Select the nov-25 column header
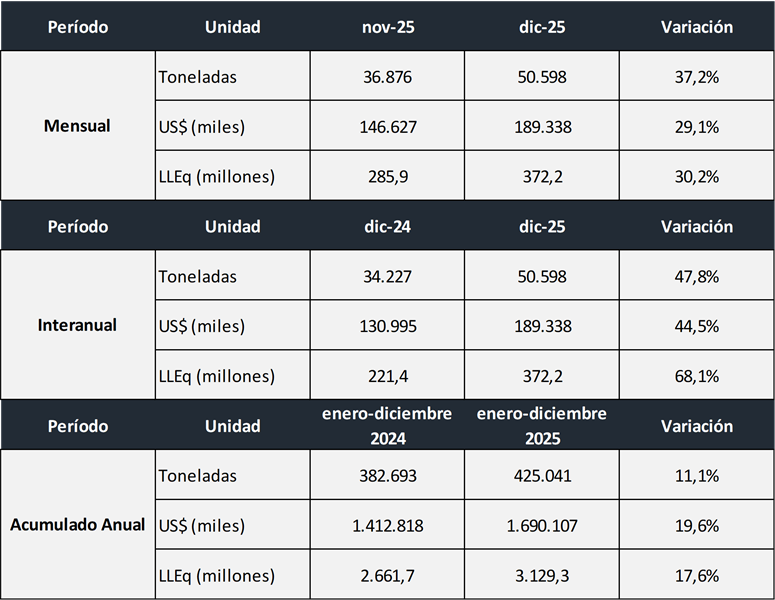775x600 pixels. click(x=387, y=27)
